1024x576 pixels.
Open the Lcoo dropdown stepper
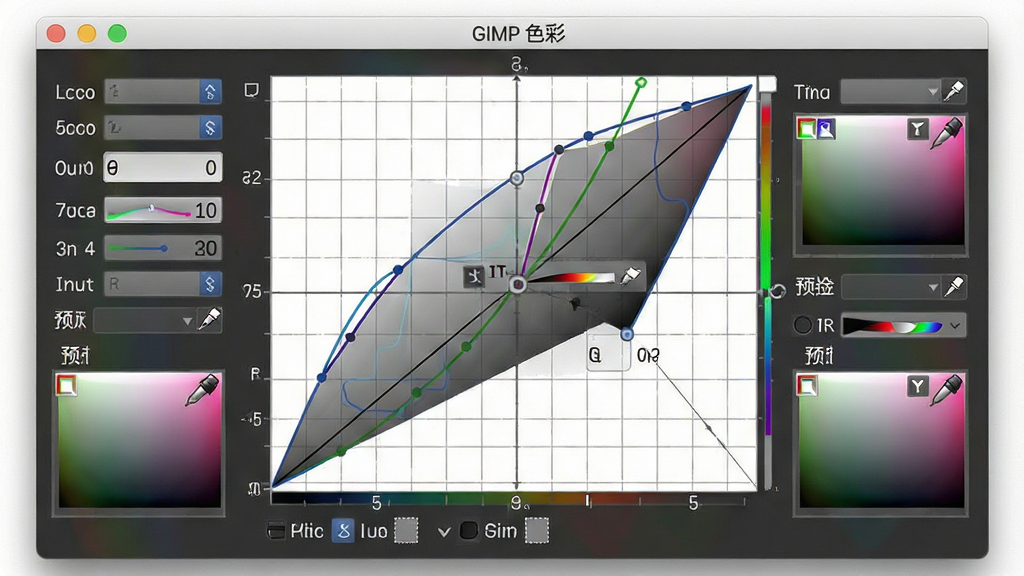[x=210, y=91]
